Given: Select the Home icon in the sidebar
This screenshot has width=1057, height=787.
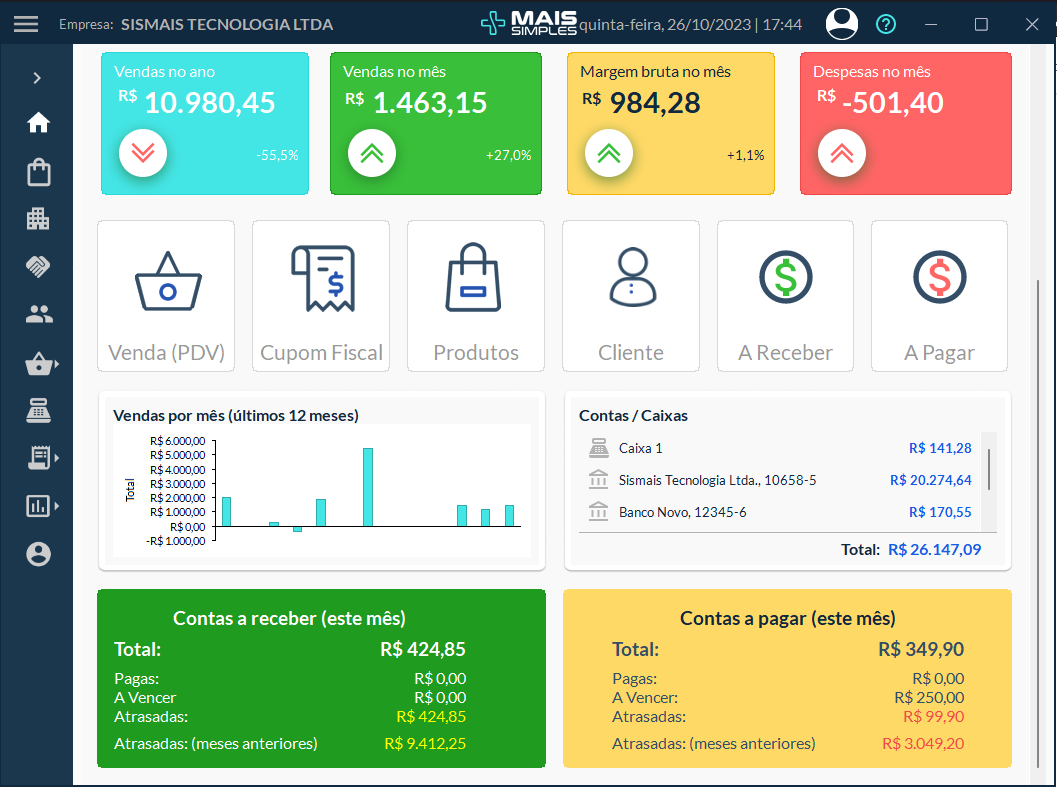Looking at the screenshot, I should 38,122.
